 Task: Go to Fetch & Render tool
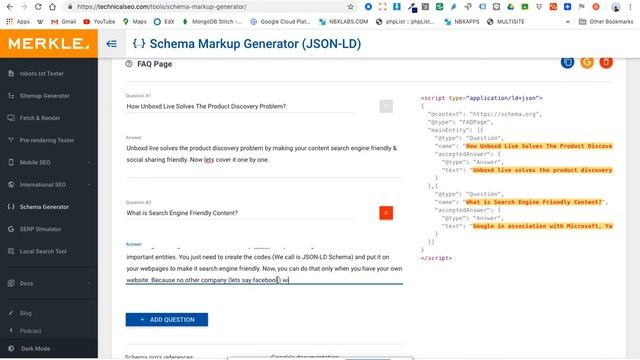coord(40,118)
